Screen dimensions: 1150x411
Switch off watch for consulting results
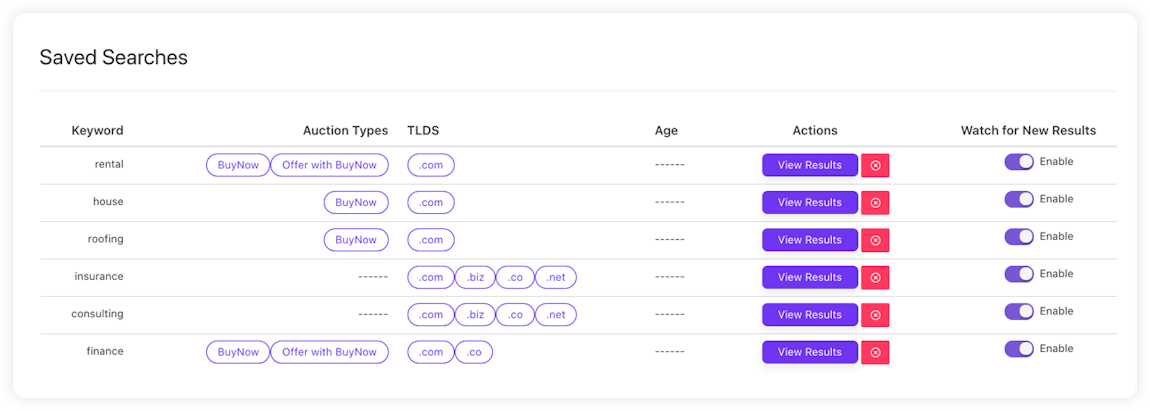(x=1019, y=311)
